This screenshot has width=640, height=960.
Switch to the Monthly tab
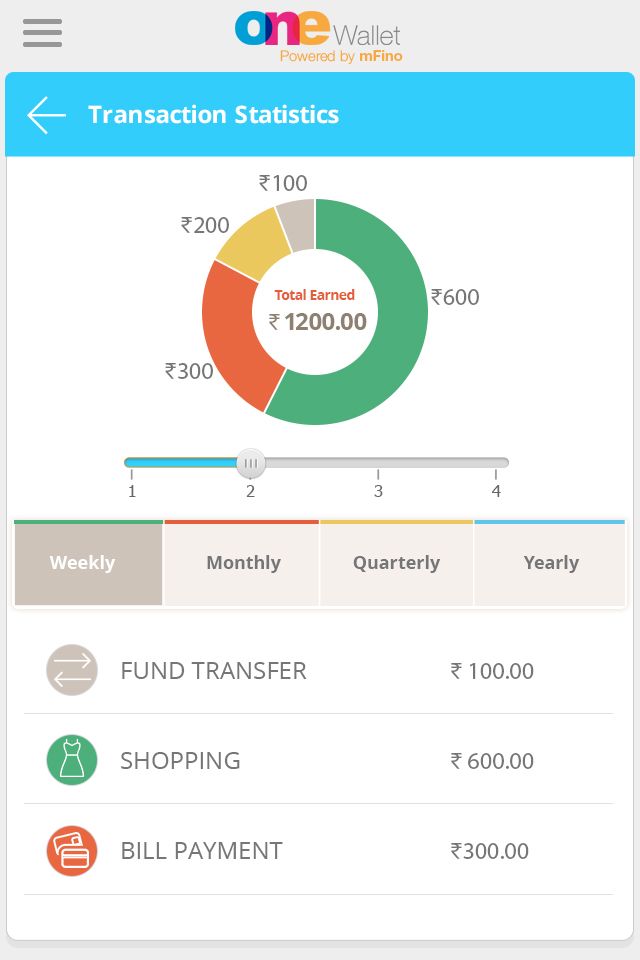click(x=242, y=563)
